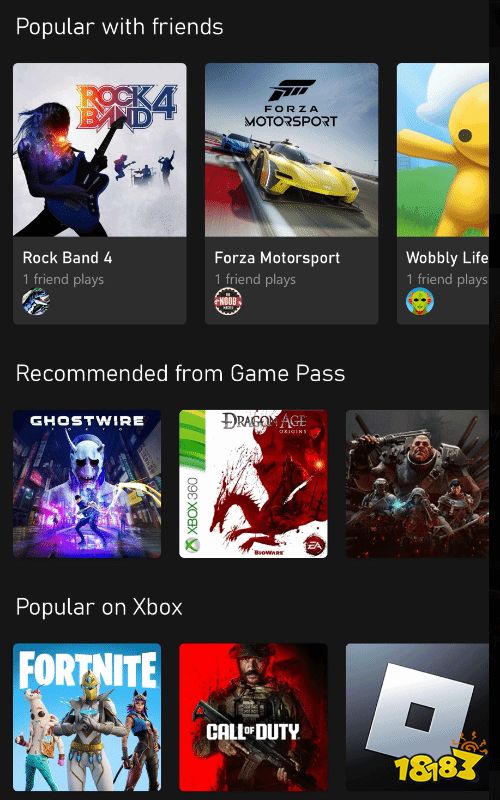Open the Roblox game tile
The height and width of the screenshot is (800, 500).
point(417,717)
